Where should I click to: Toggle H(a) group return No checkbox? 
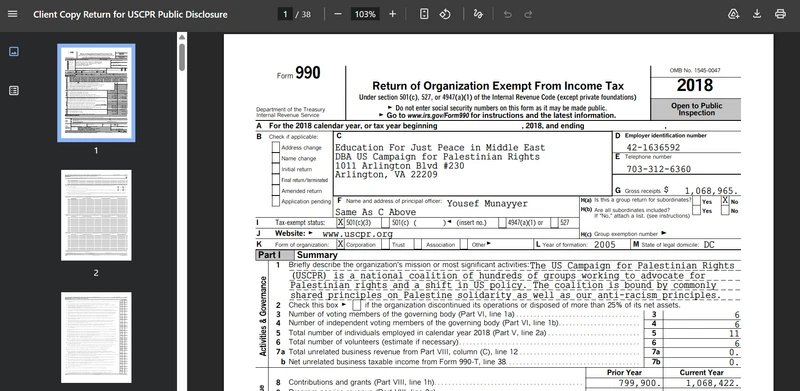pyautogui.click(x=725, y=201)
